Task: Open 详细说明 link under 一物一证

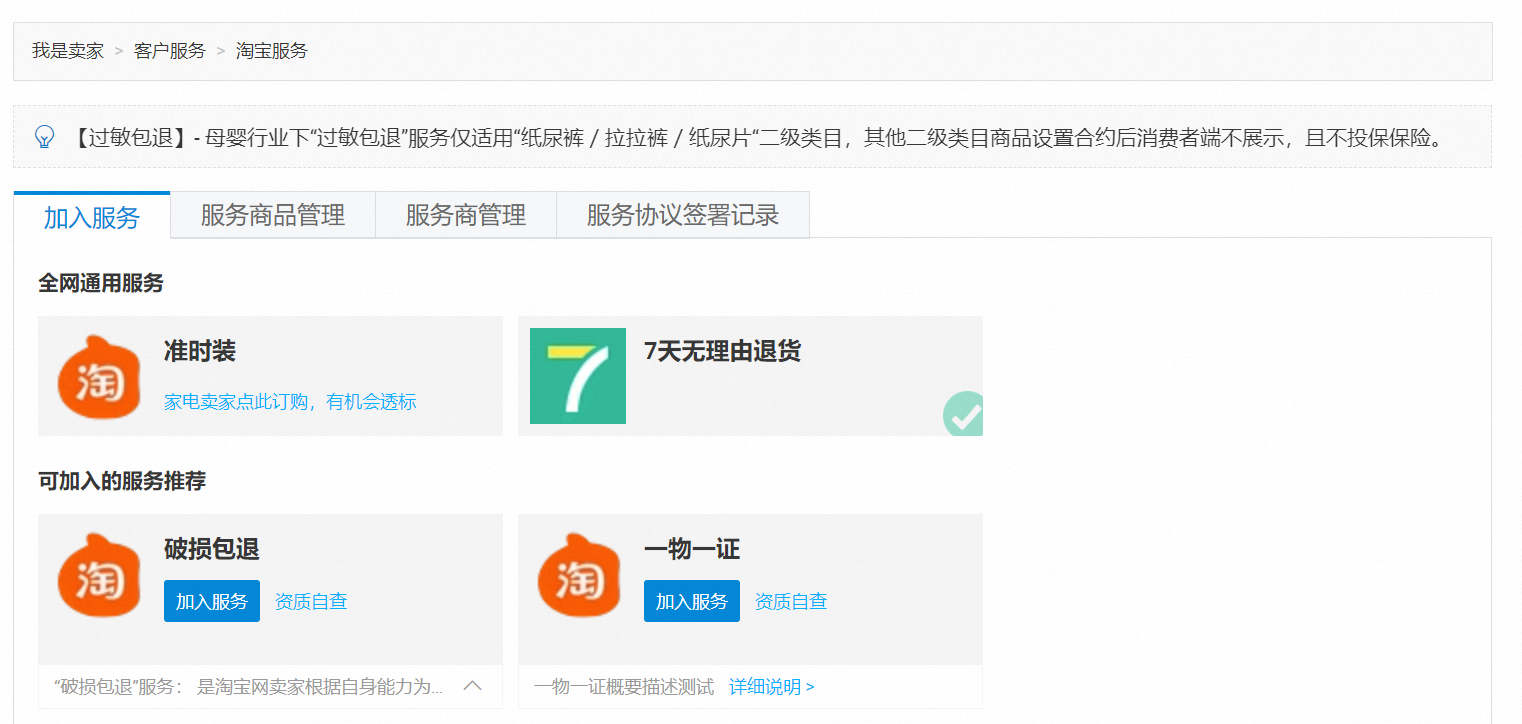Action: 771,687
